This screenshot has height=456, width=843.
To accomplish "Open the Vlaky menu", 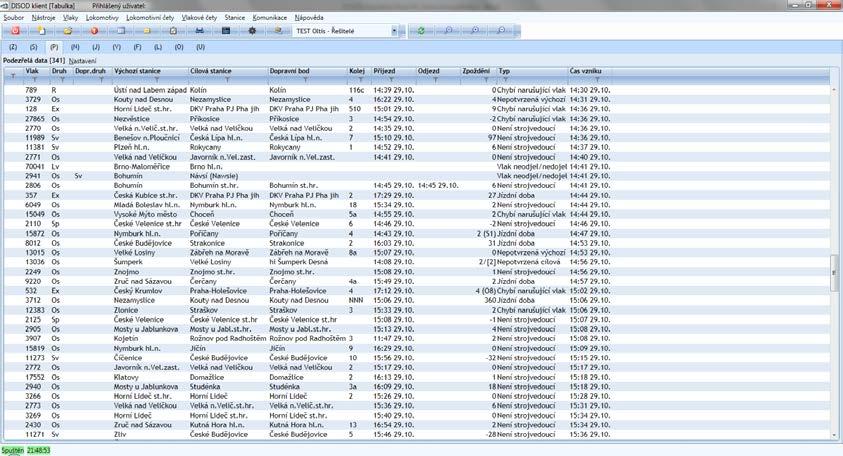I will click(70, 18).
